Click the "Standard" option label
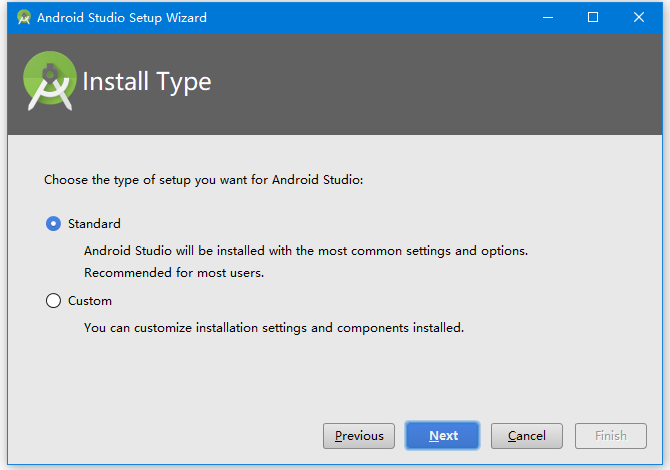Screen dimensions: 670x470 [94, 224]
